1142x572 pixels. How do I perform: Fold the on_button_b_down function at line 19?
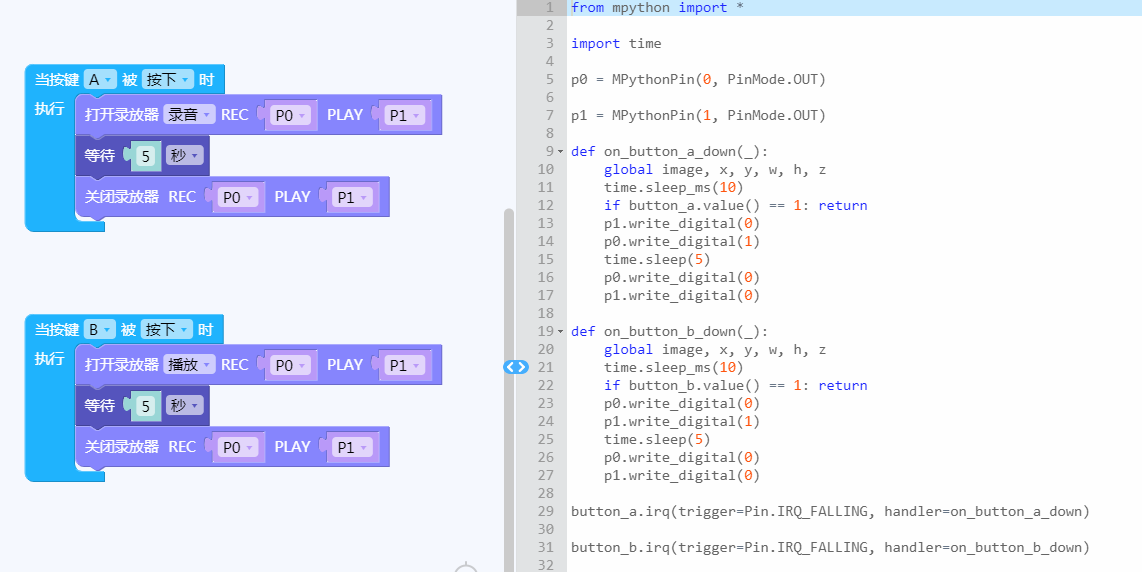[x=561, y=332]
